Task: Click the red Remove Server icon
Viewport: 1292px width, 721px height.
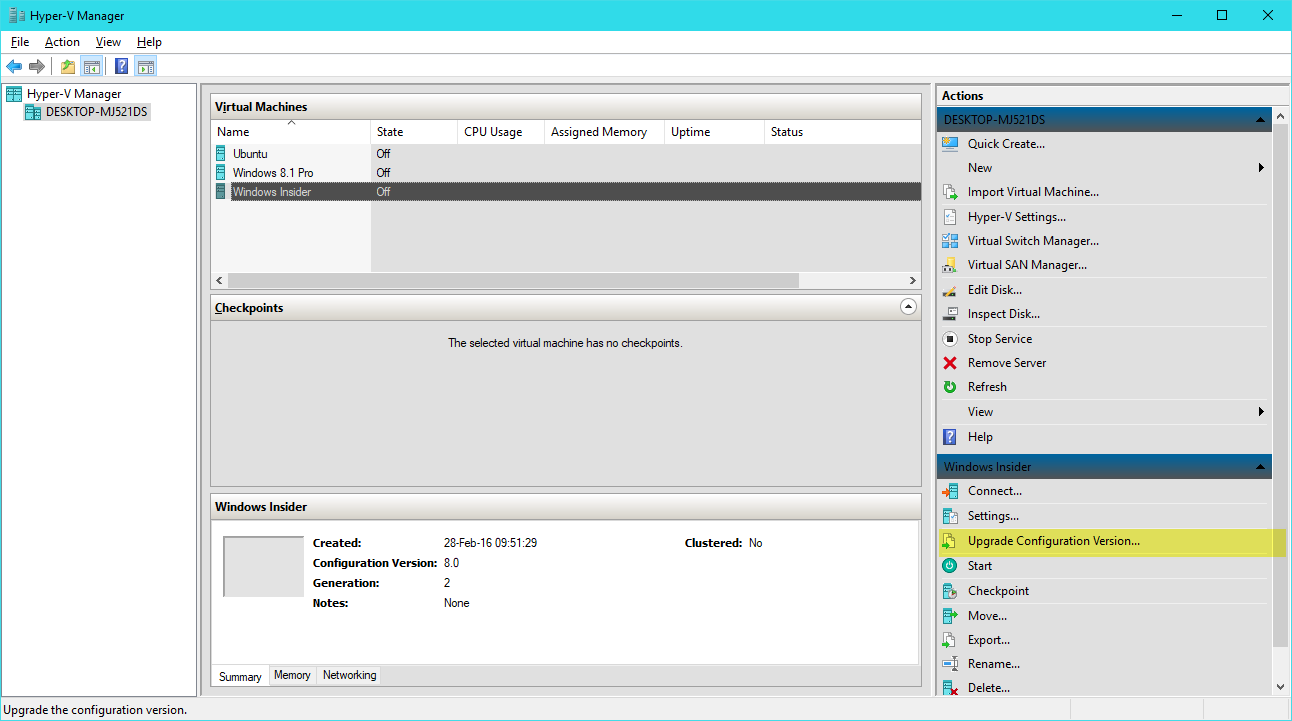Action: 950,363
